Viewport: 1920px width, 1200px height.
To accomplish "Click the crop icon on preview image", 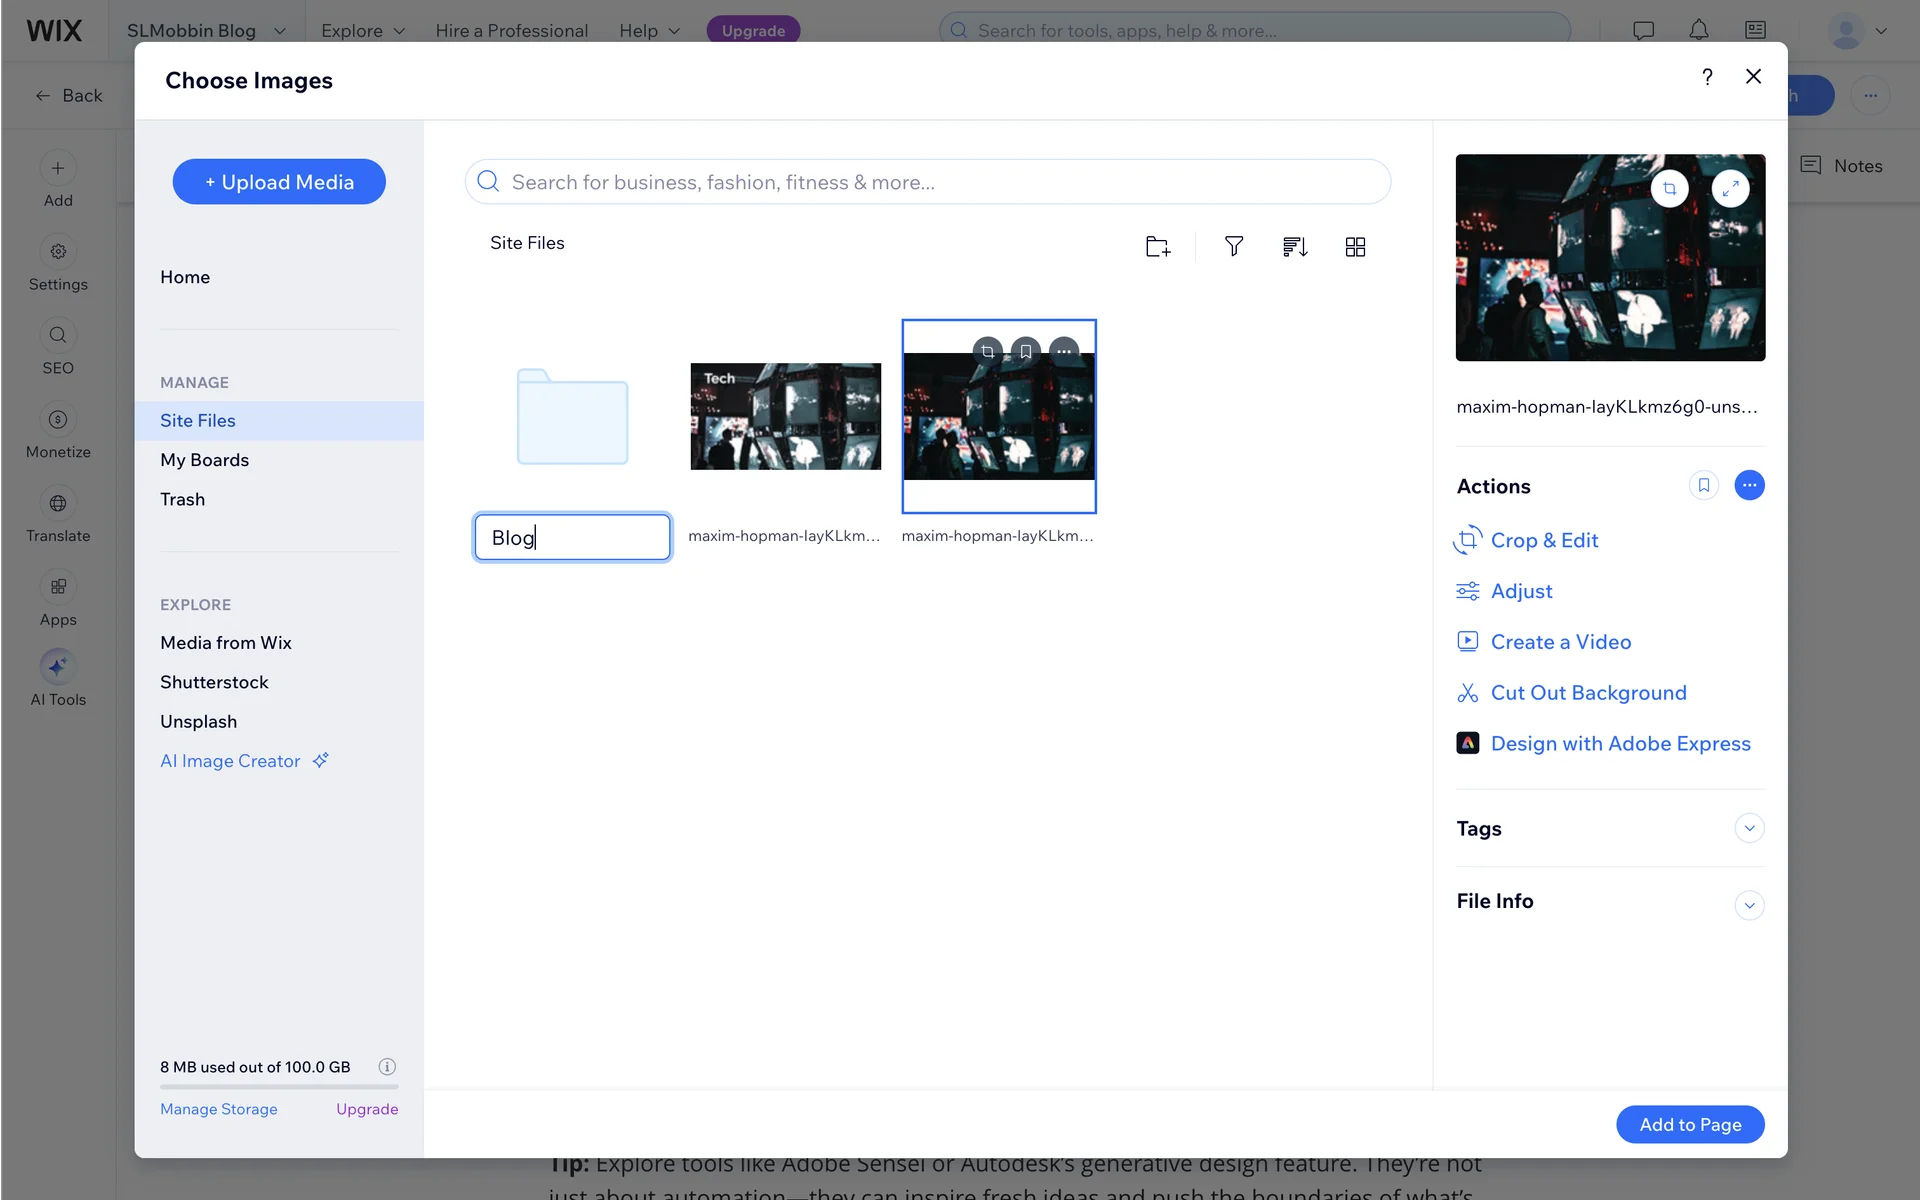I will [1669, 189].
